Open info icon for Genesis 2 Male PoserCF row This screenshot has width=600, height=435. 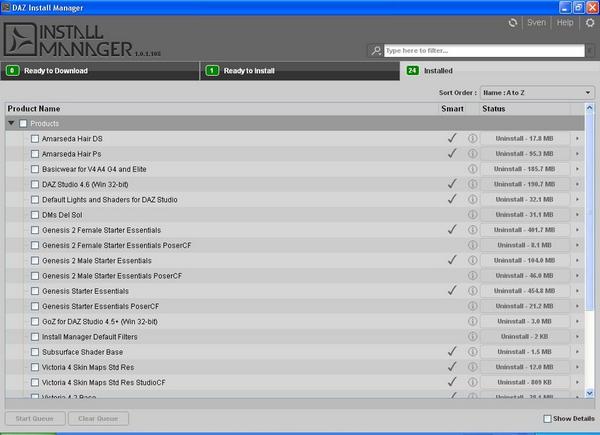[x=473, y=275]
